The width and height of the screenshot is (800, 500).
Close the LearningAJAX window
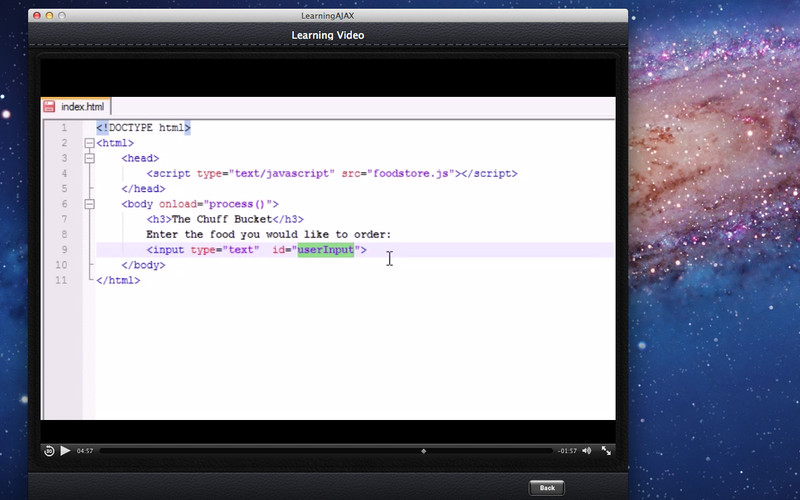37,15
